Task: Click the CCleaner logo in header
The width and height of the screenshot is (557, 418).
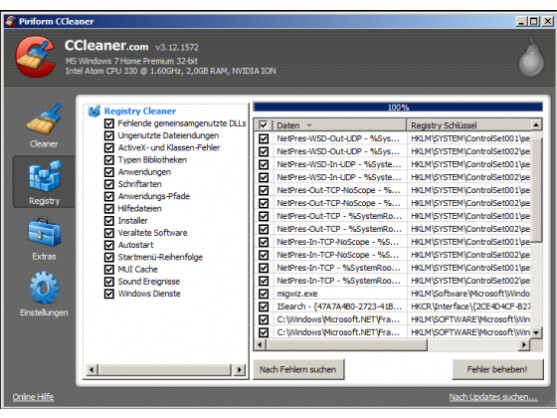Action: pos(36,57)
